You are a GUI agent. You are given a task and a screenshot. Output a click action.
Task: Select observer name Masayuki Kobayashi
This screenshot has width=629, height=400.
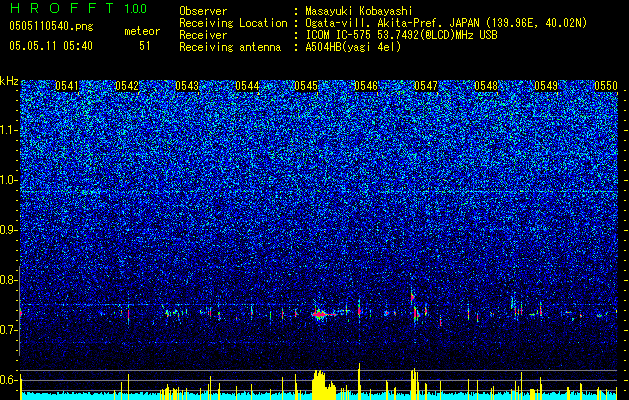[x=359, y=11]
